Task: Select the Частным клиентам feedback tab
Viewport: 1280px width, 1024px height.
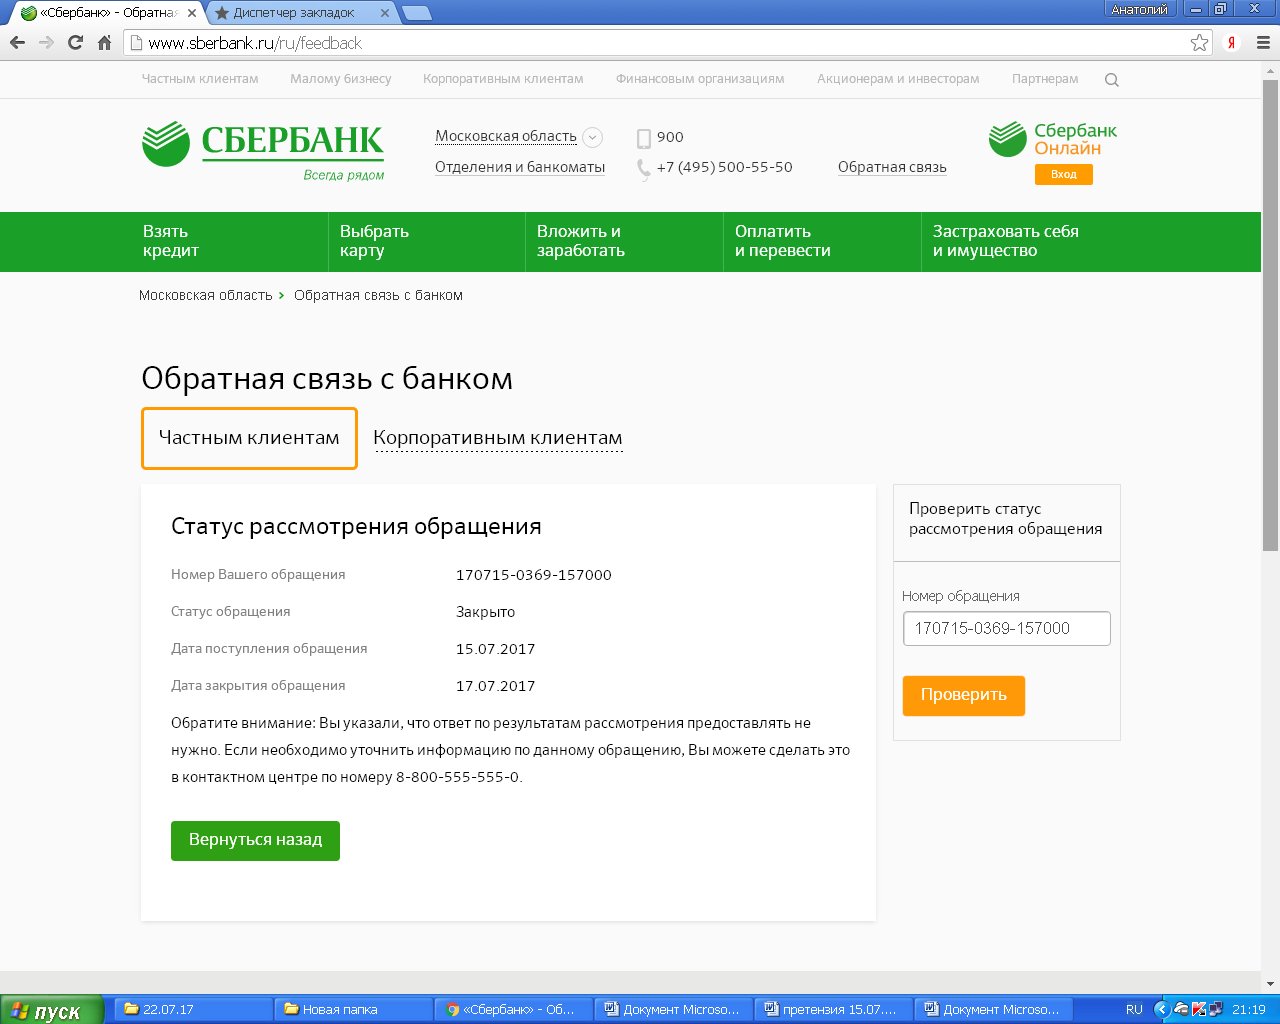Action: (x=249, y=438)
